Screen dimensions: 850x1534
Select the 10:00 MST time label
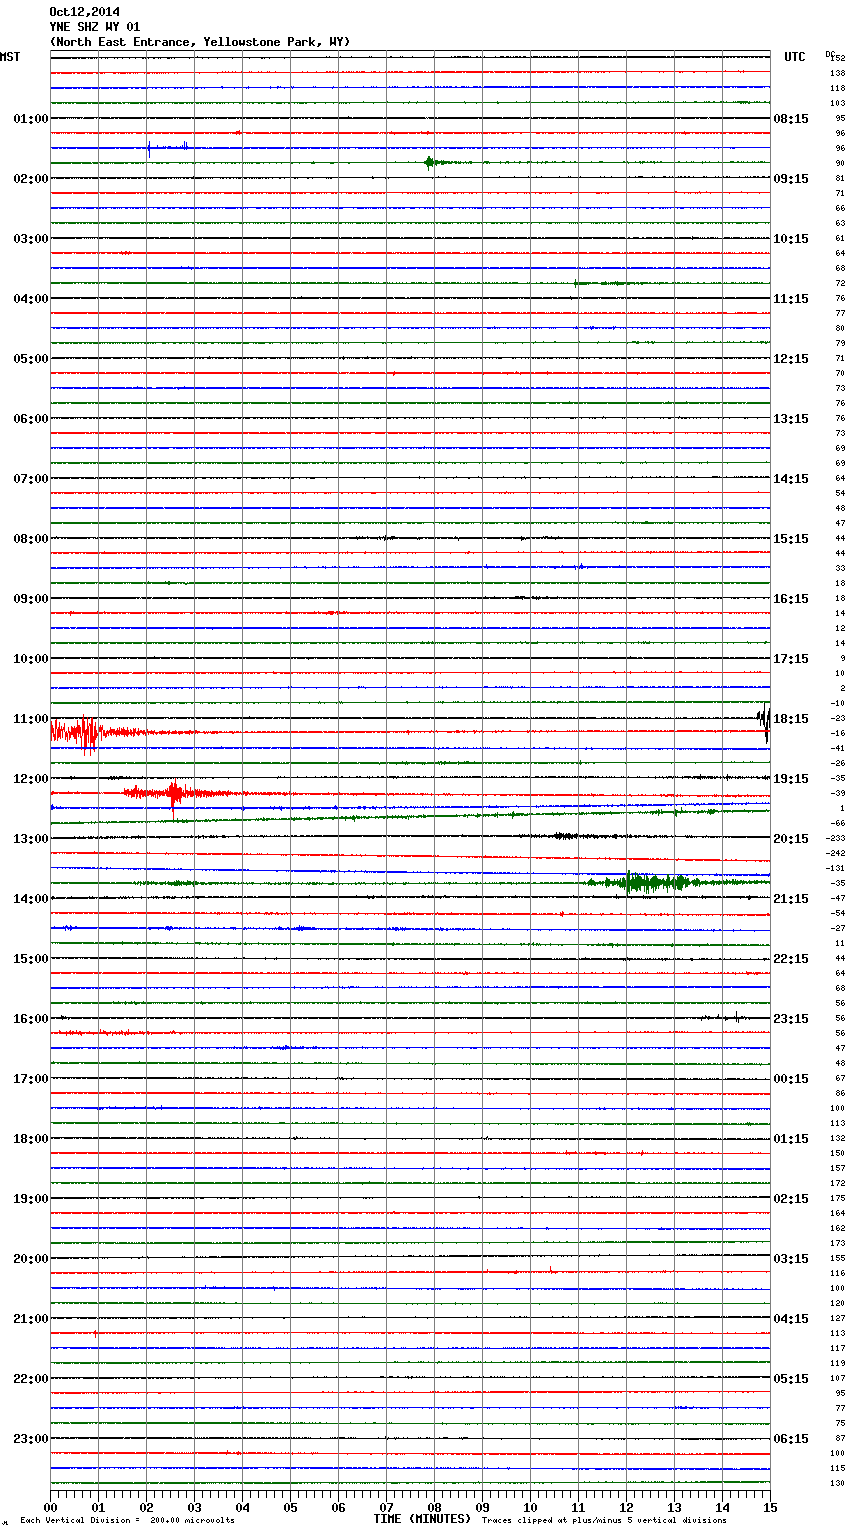(x=31, y=659)
